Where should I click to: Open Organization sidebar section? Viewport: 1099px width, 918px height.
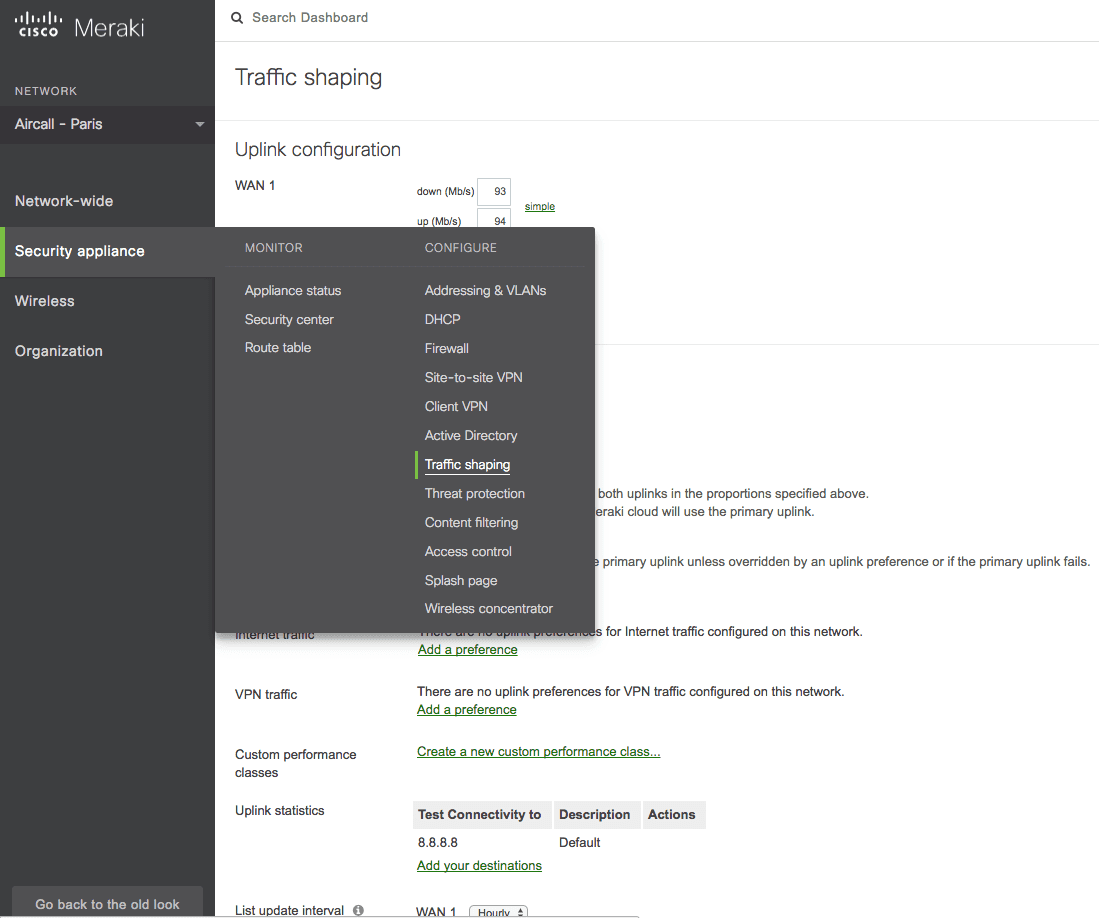point(59,351)
